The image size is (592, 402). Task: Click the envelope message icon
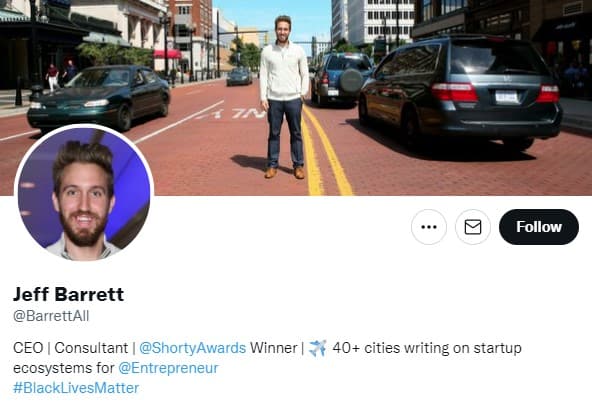coord(473,227)
